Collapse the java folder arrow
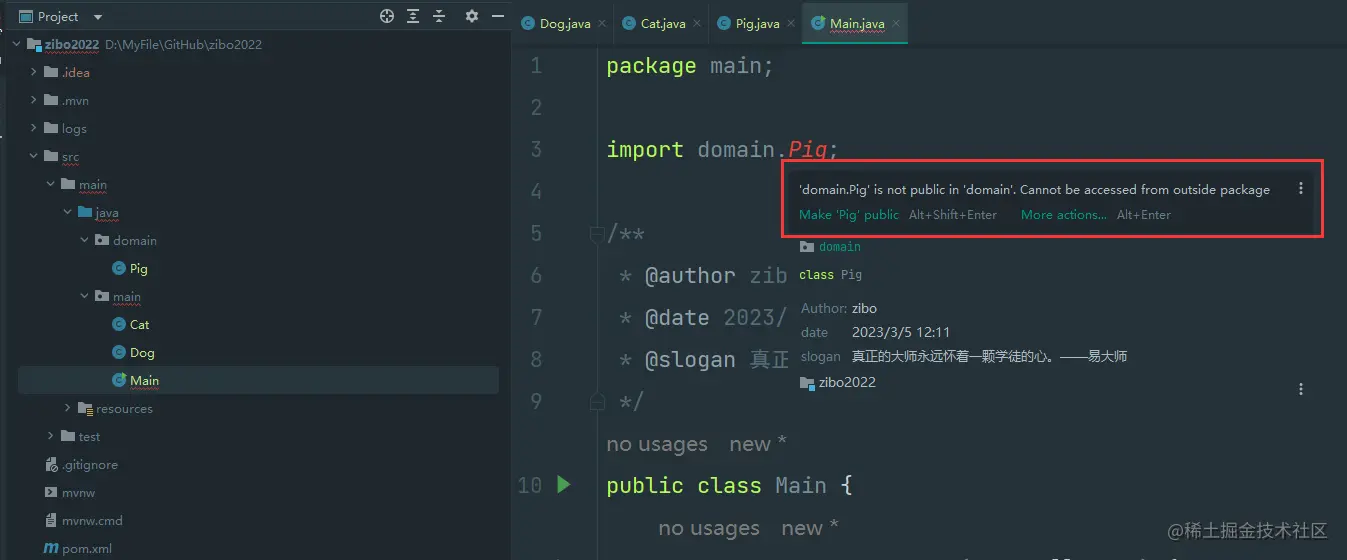Viewport: 1347px width, 560px height. tap(67, 212)
